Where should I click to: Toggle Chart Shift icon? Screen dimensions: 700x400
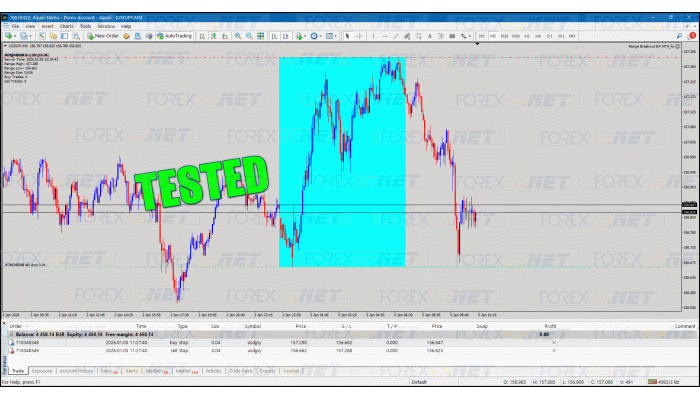click(x=286, y=36)
